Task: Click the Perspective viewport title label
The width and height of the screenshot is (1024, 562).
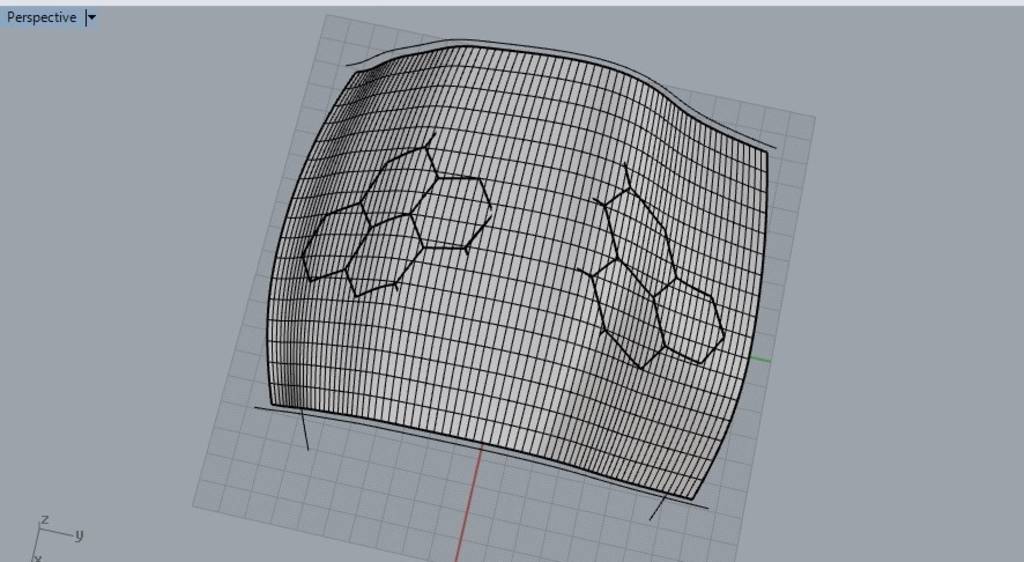Action: (42, 18)
